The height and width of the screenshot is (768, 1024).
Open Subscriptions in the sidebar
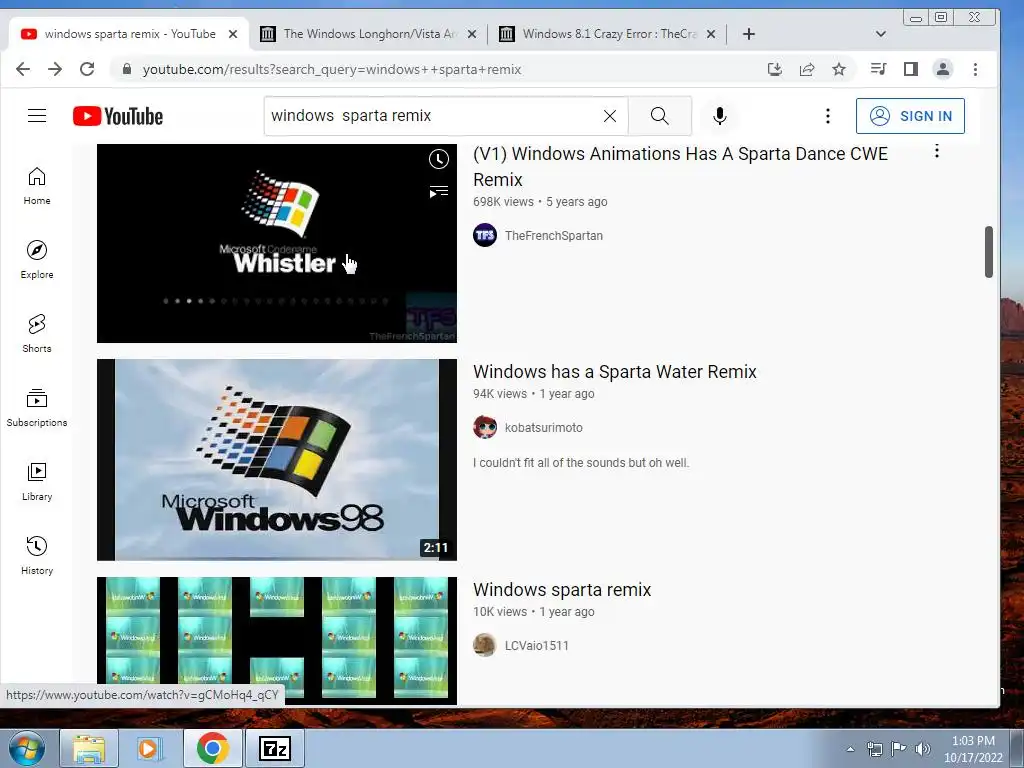37,408
